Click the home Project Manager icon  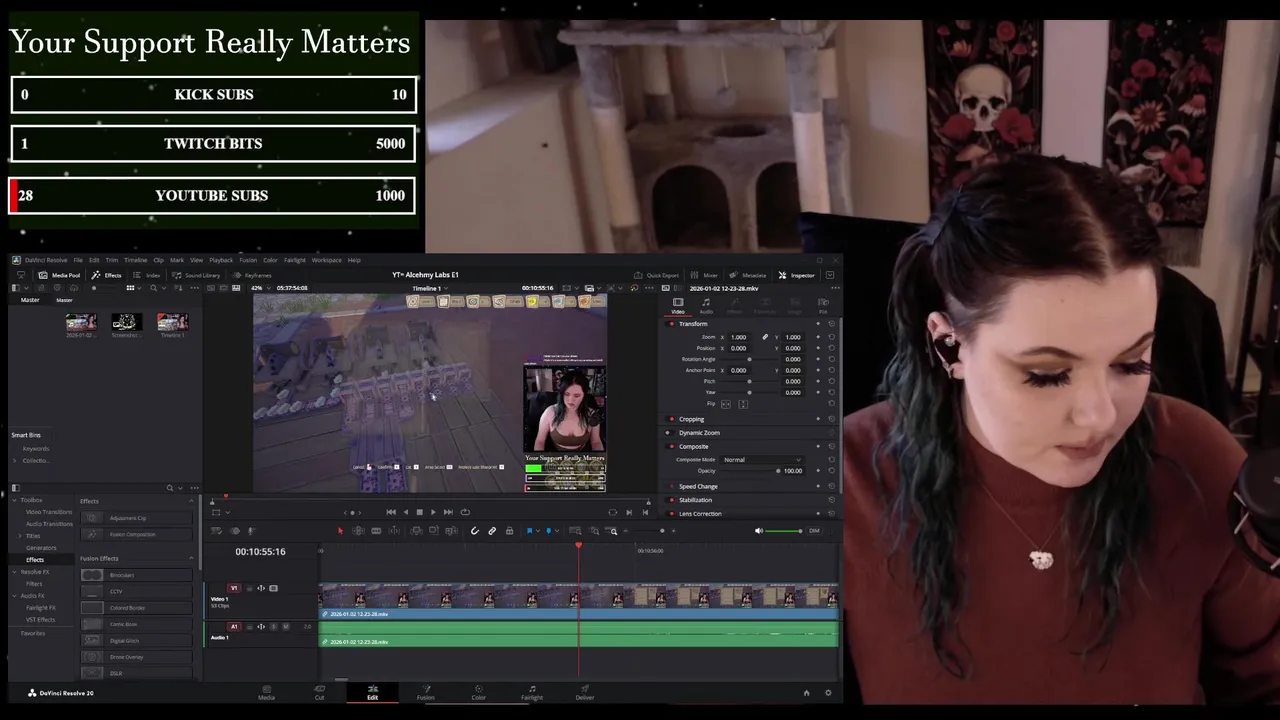click(806, 693)
